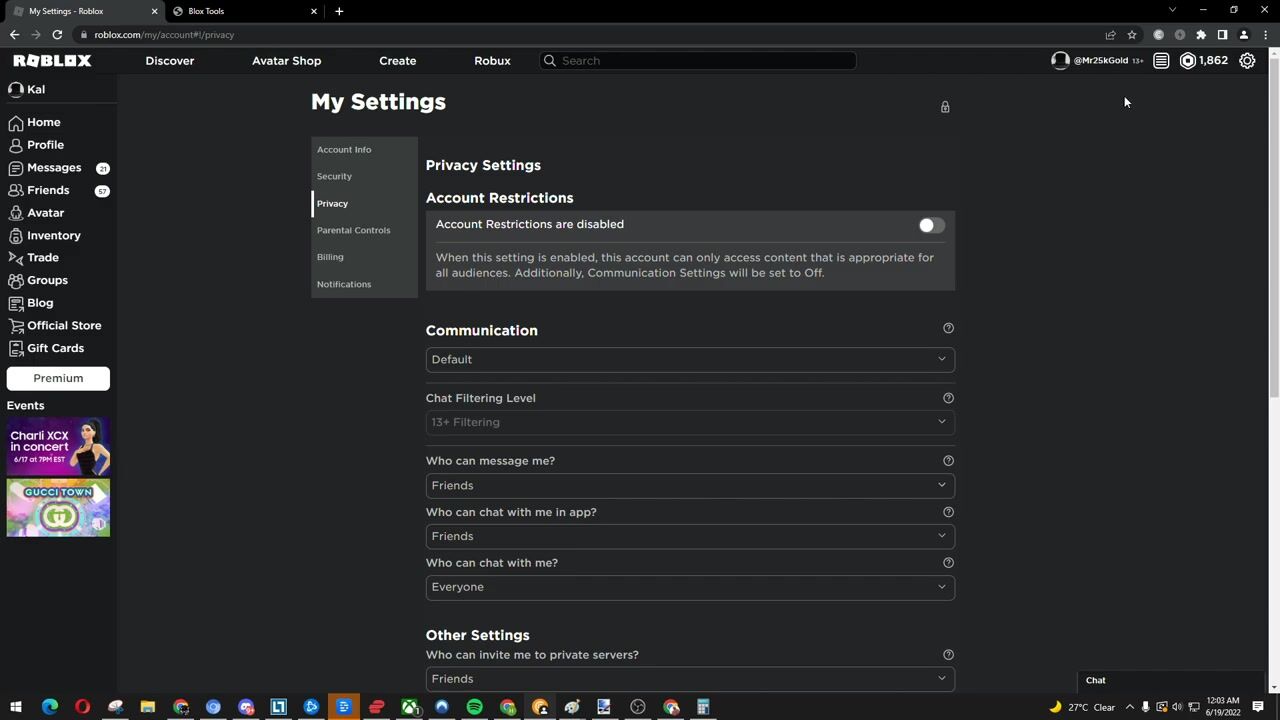1280x720 pixels.
Task: Open Groups from the left sidebar
Action: point(38,281)
